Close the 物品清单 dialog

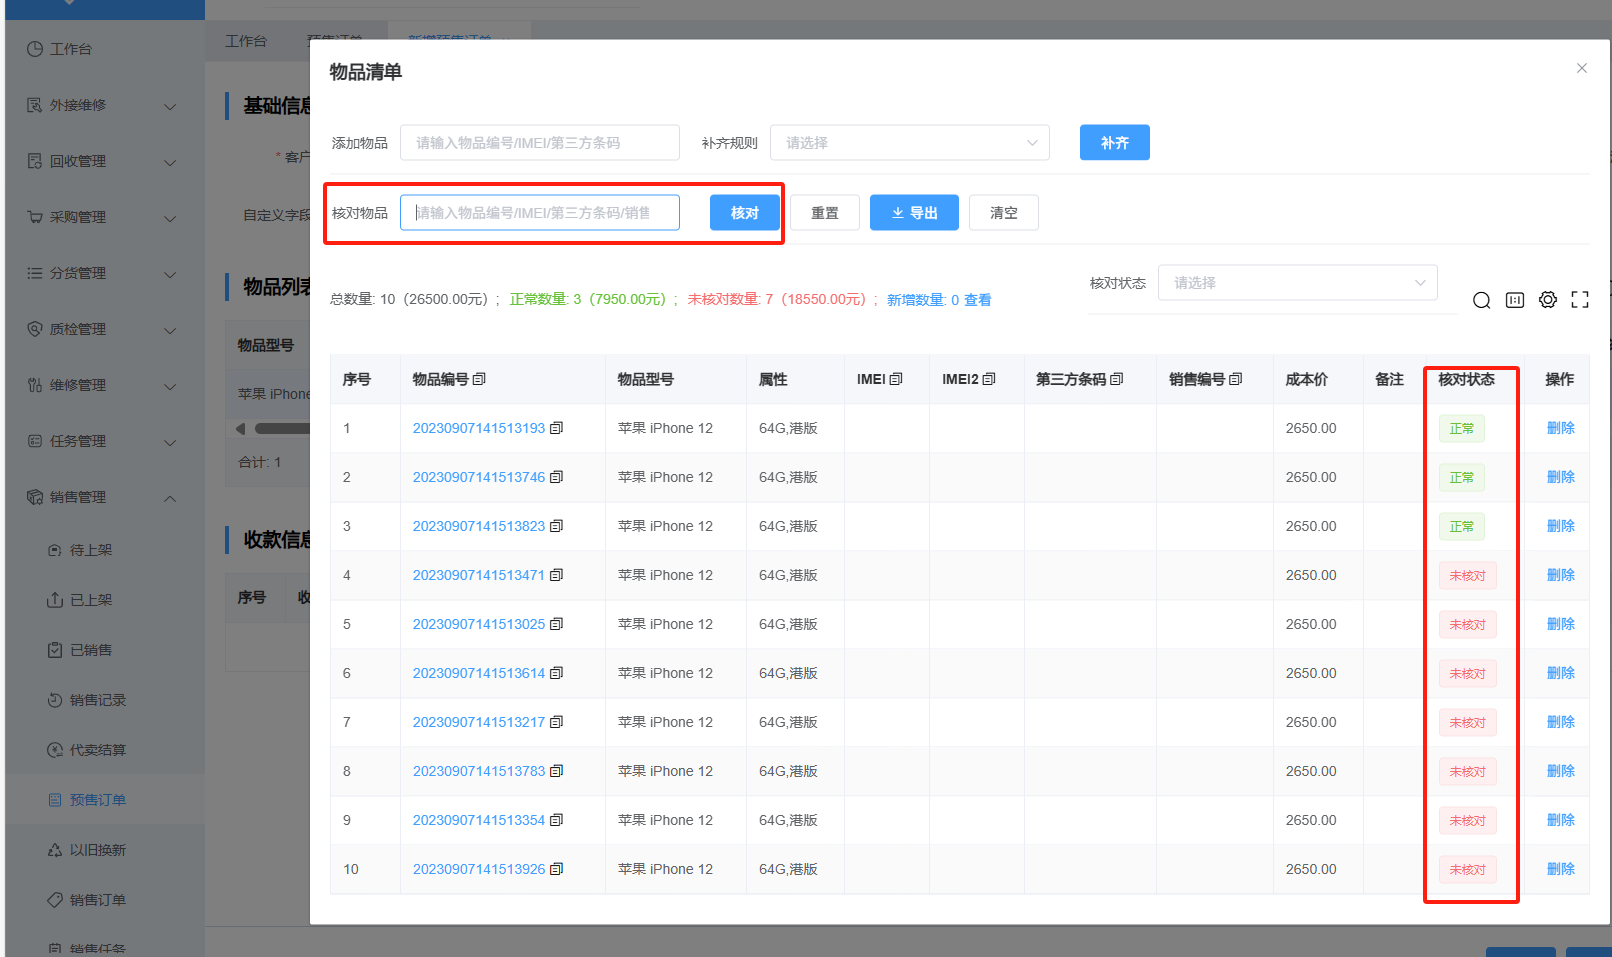tap(1582, 68)
